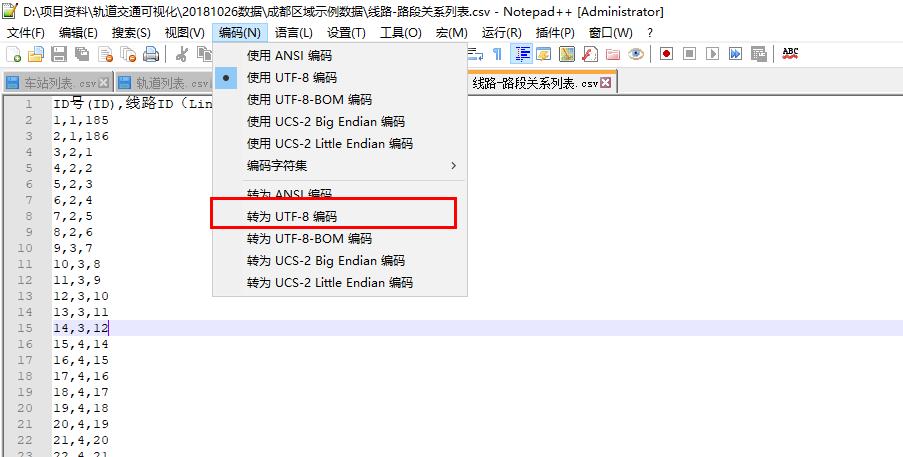The width and height of the screenshot is (903, 457).
Task: Toggle the eye monitoring icon
Action: [x=636, y=54]
